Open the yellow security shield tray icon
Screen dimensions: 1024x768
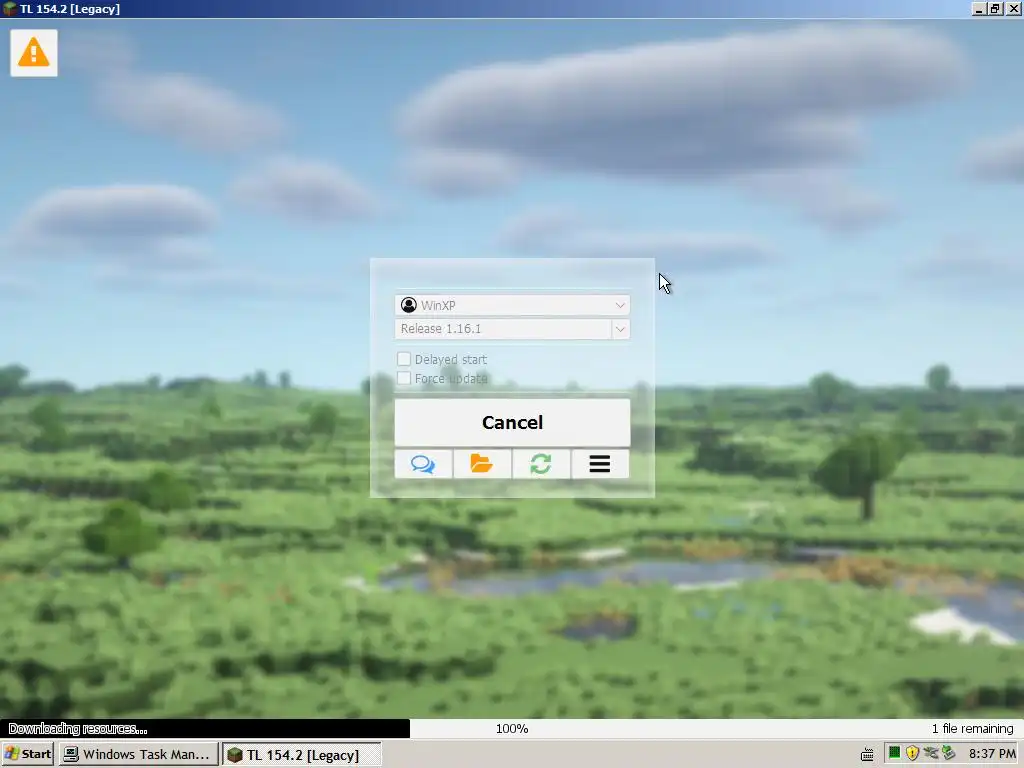tap(912, 753)
